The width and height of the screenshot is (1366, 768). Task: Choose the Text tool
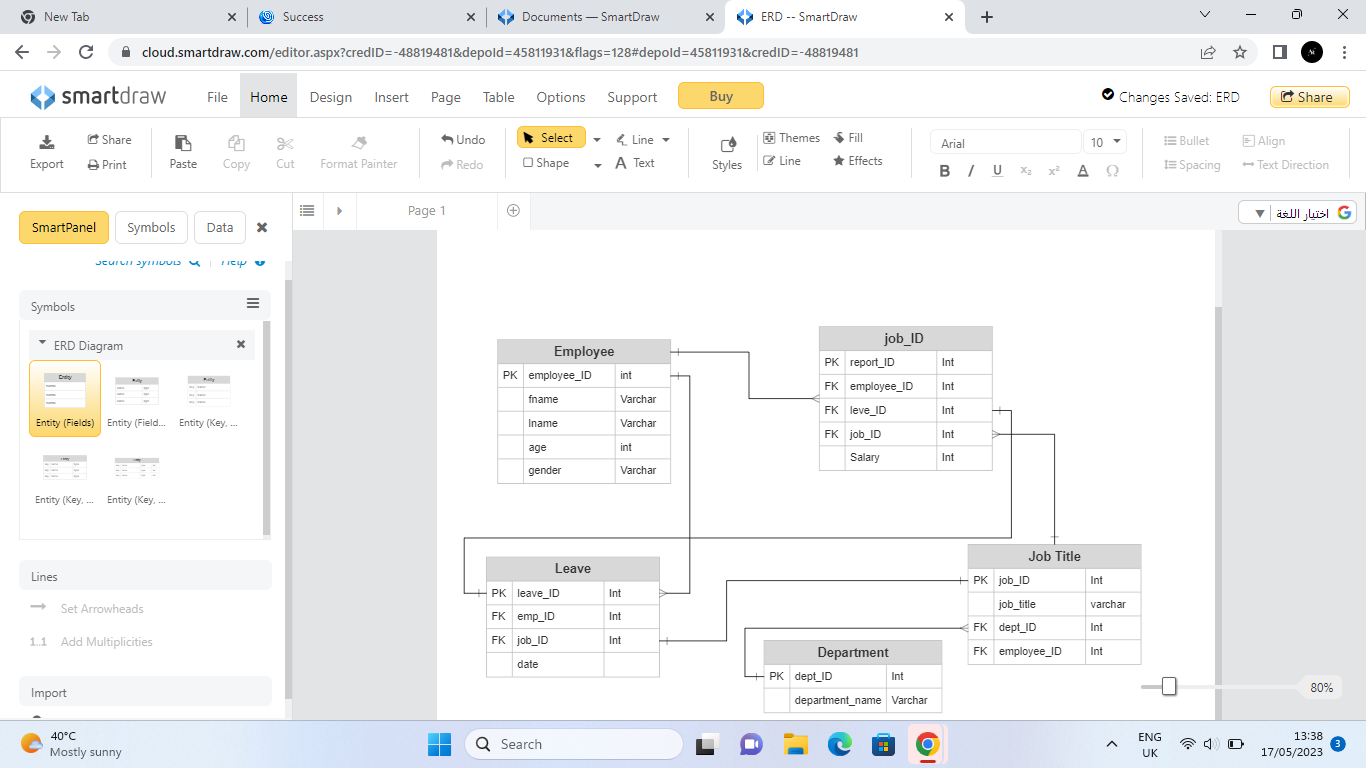click(x=635, y=163)
